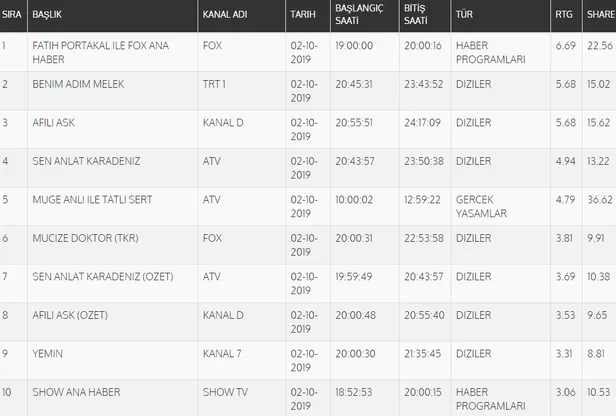
Task: Click the TRT 1 channel cell
Action: click(x=216, y=84)
